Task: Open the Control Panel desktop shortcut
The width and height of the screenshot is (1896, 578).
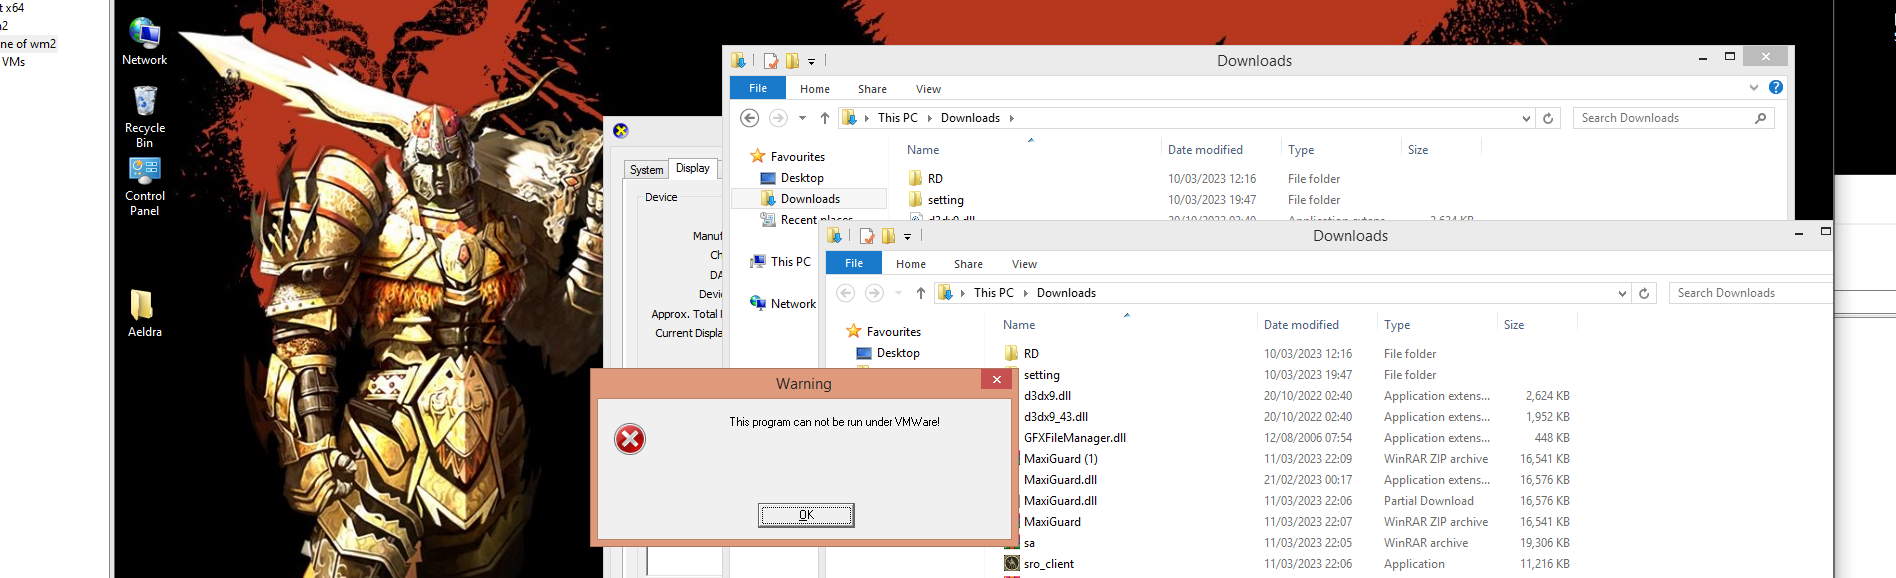Action: (144, 187)
